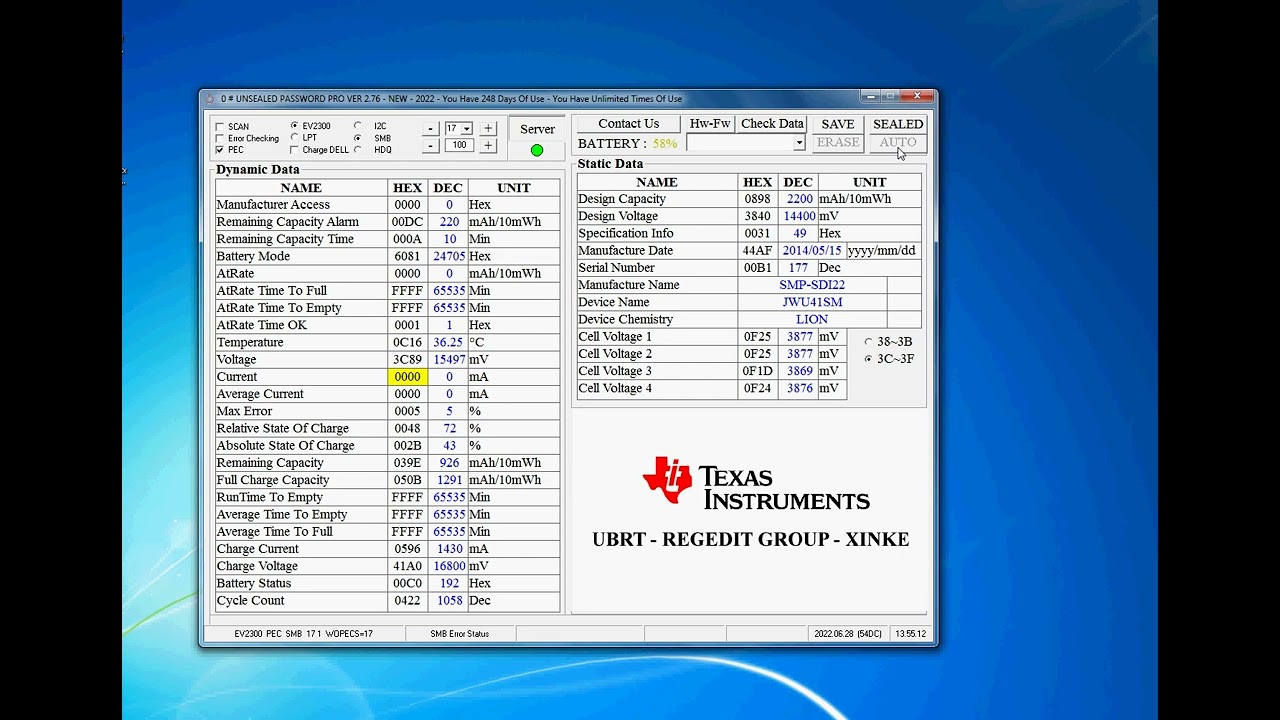Click the 'Relative State Of Charge' row name
Screen dimensions: 1280x720
click(x=283, y=428)
